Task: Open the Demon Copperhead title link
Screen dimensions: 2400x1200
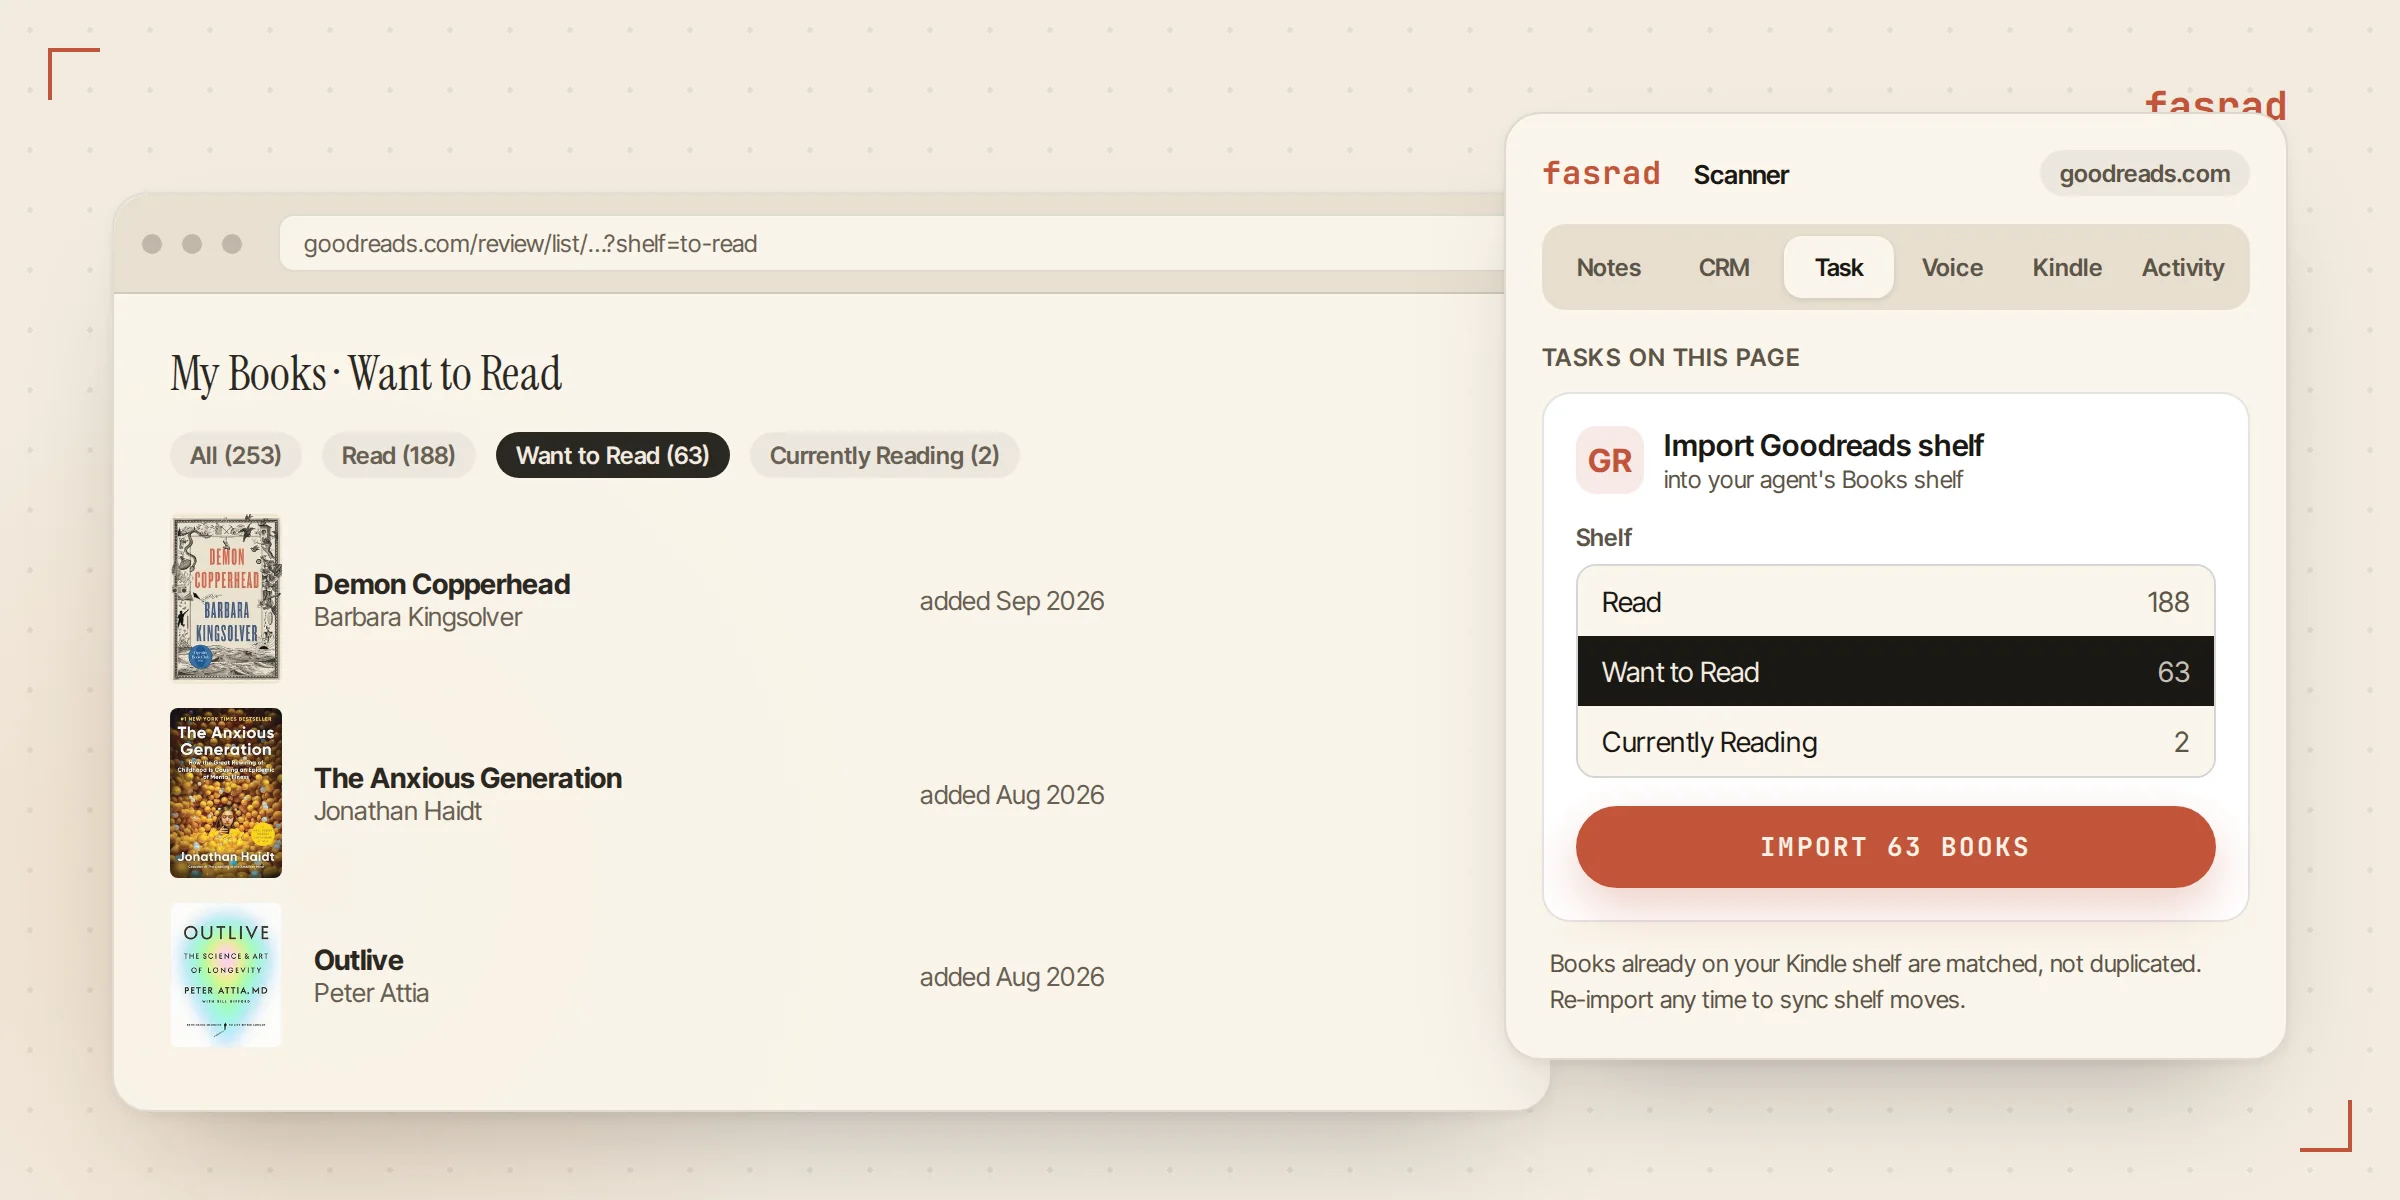Action: [442, 584]
